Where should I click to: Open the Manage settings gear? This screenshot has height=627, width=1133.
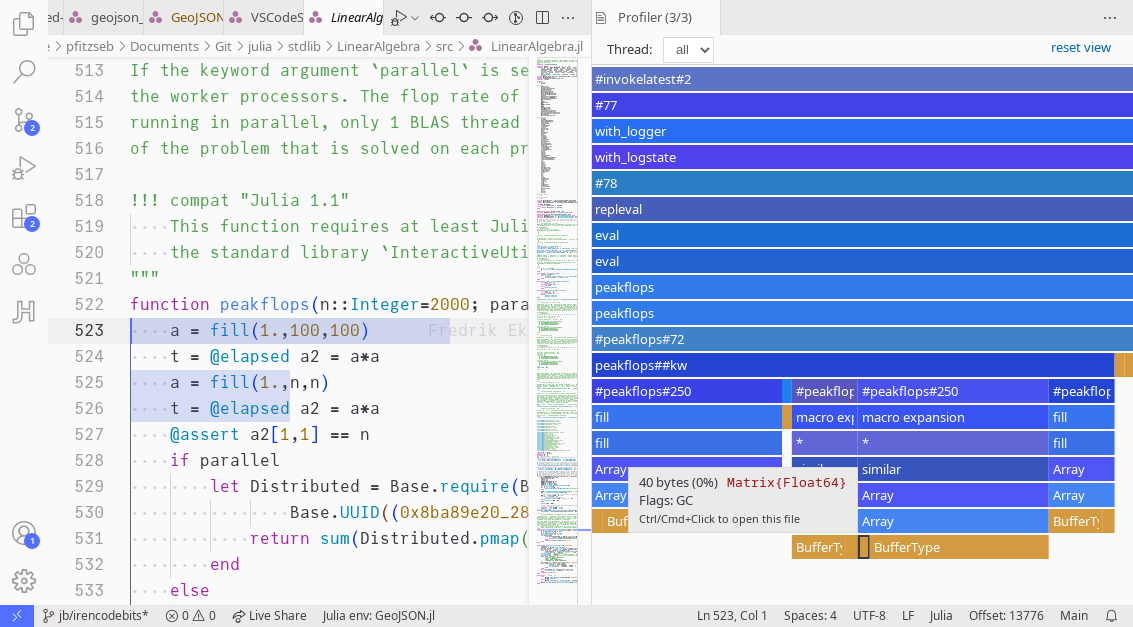pyautogui.click(x=24, y=580)
